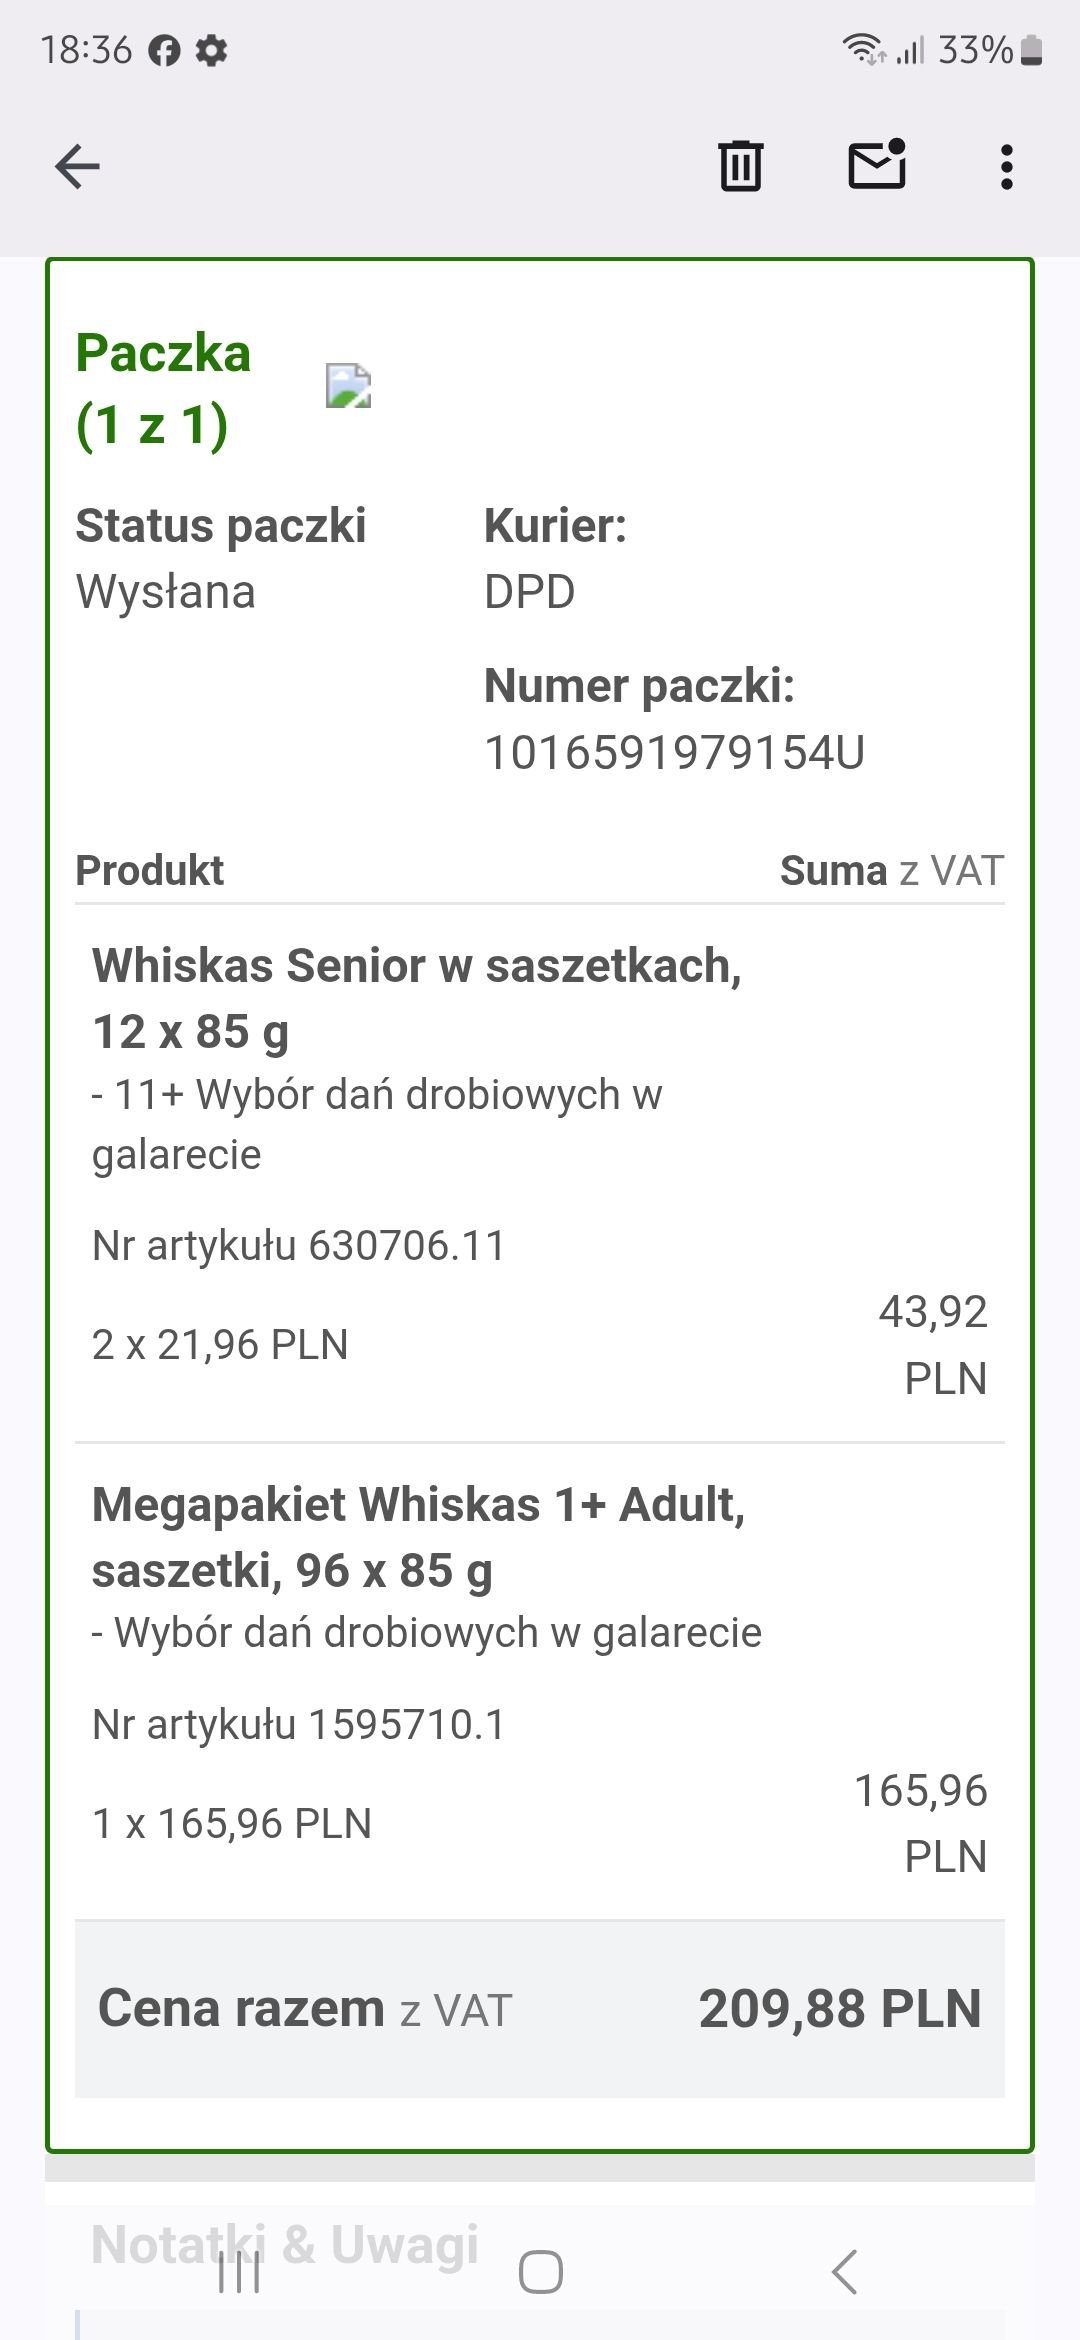Tap the Android system back chevron
Viewport: 1080px width, 2340px height.
click(x=845, y=2272)
